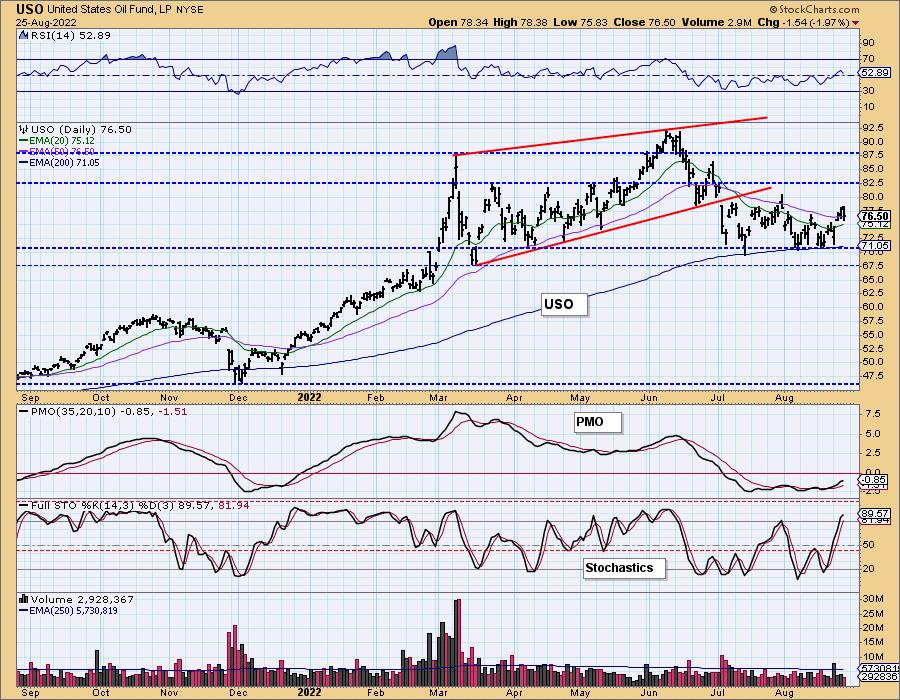The width and height of the screenshot is (900, 700).
Task: Click the StockCharts.com copyright text
Action: pos(814,9)
